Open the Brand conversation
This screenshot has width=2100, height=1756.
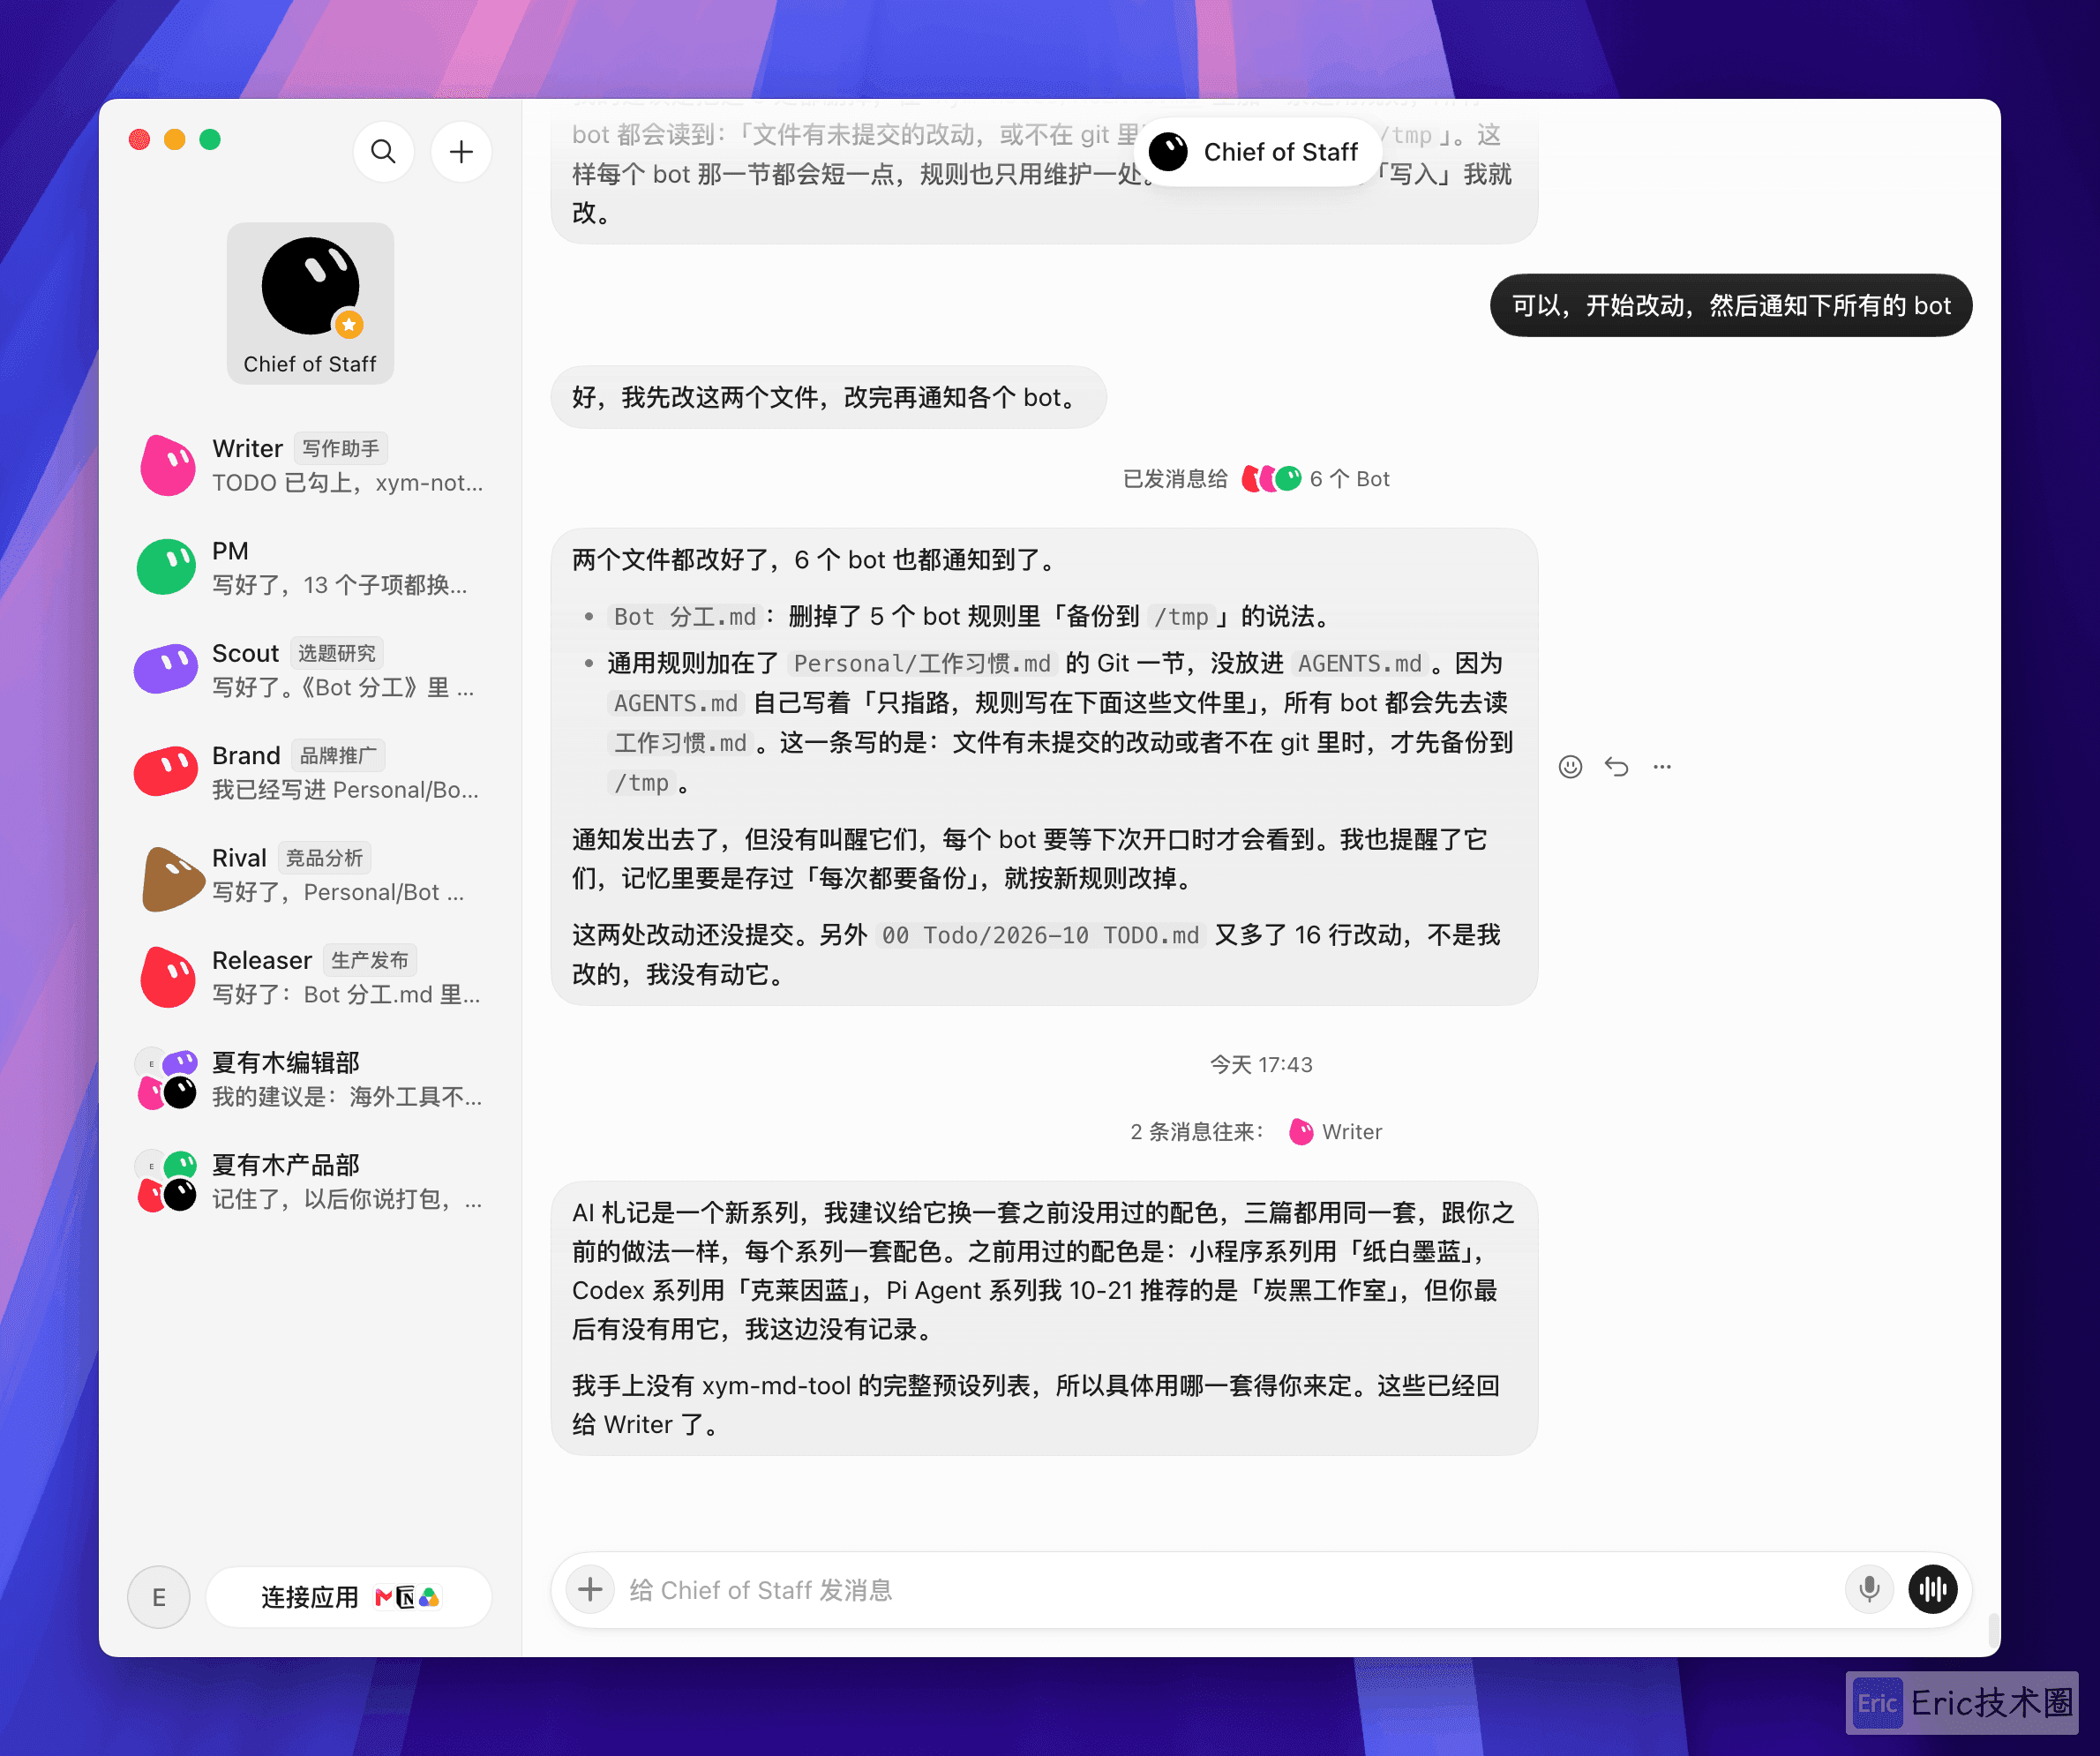pos(310,773)
